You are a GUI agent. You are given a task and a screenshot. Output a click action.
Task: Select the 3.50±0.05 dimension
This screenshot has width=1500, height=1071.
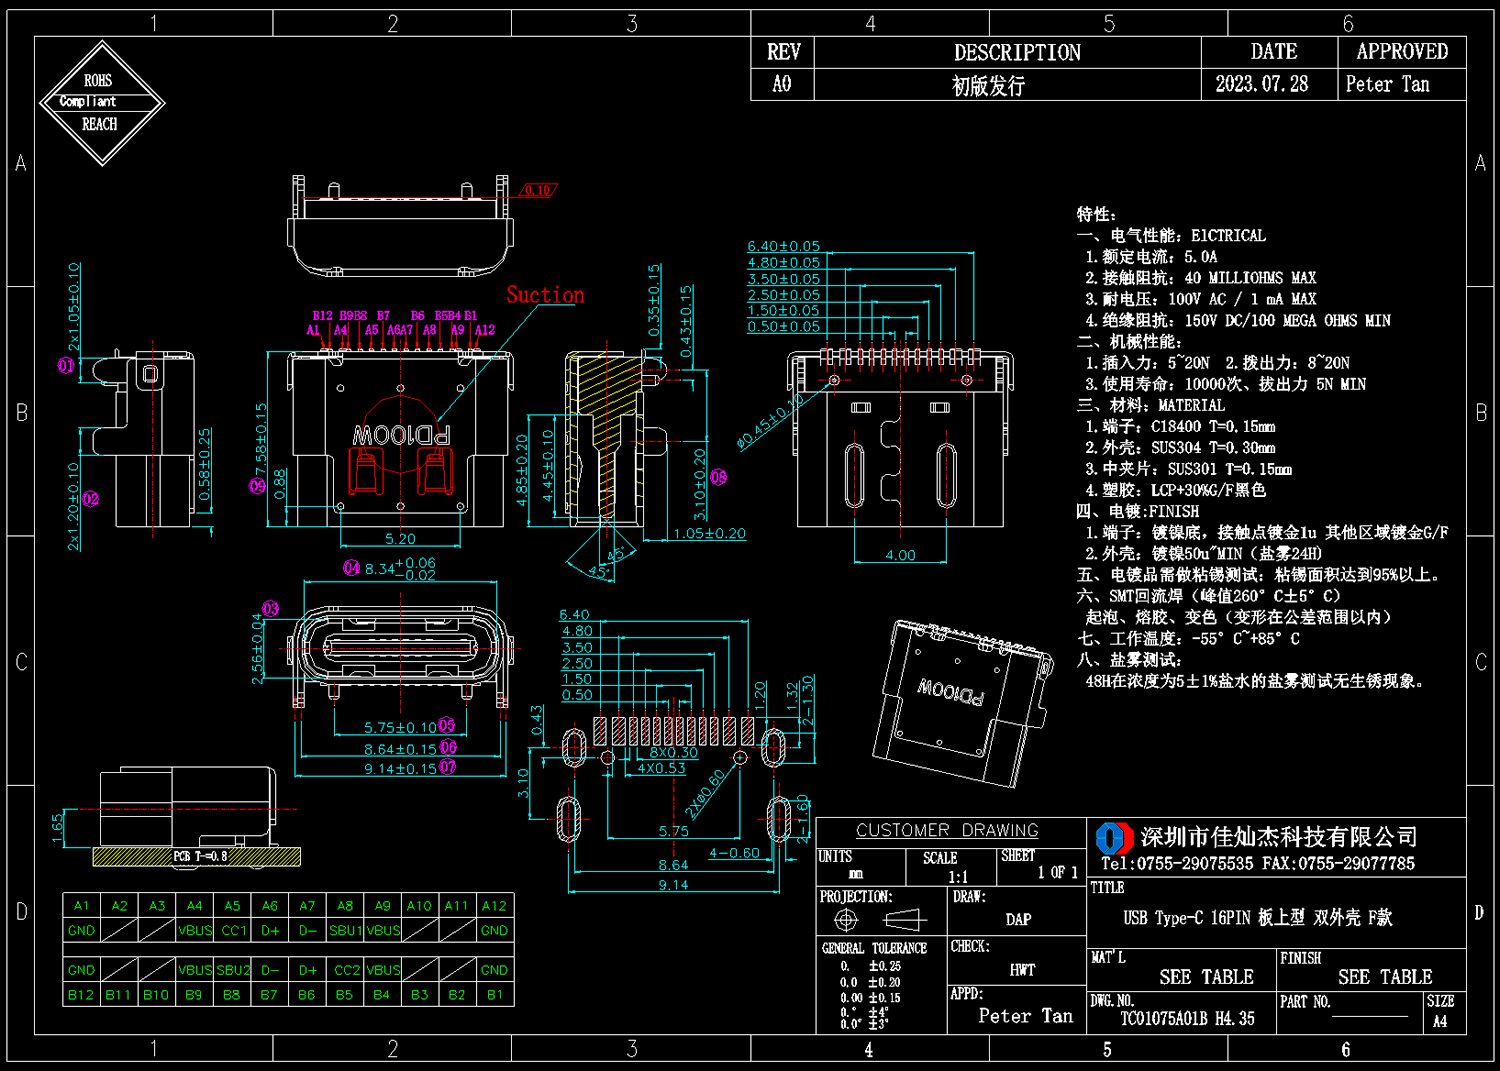click(x=783, y=278)
